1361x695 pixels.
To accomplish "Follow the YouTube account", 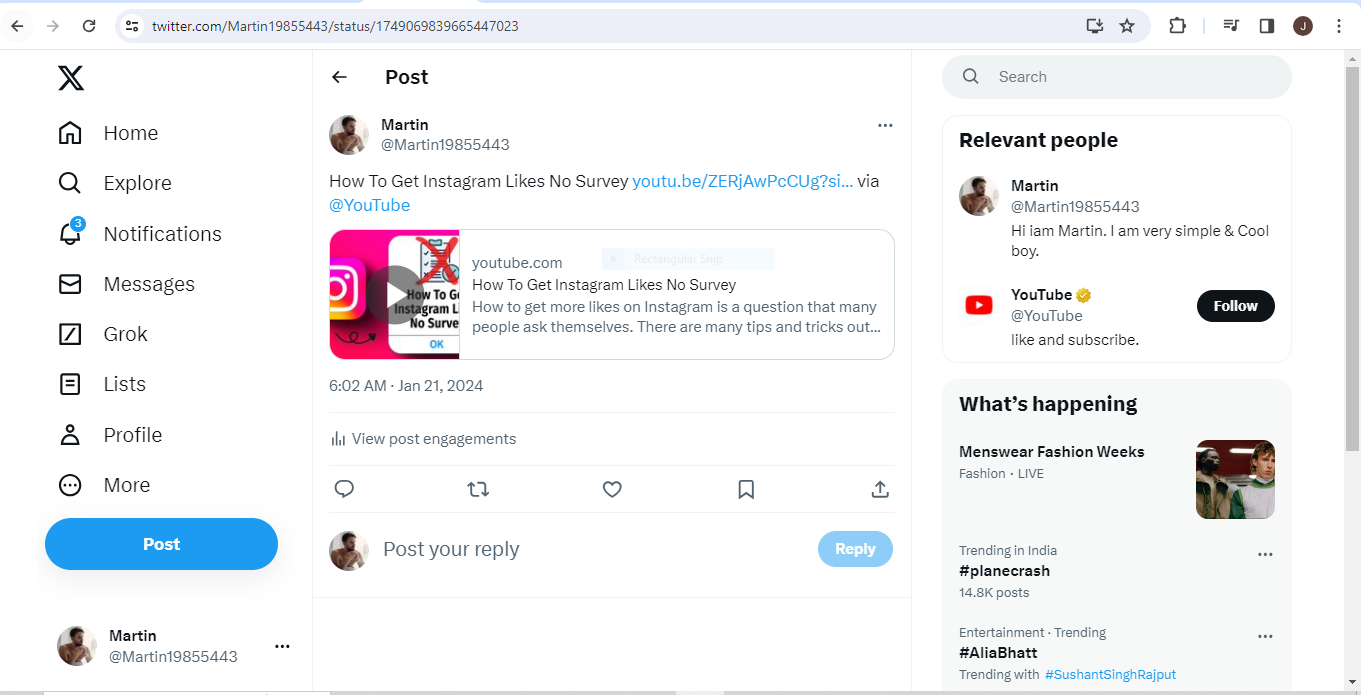I will (1236, 306).
